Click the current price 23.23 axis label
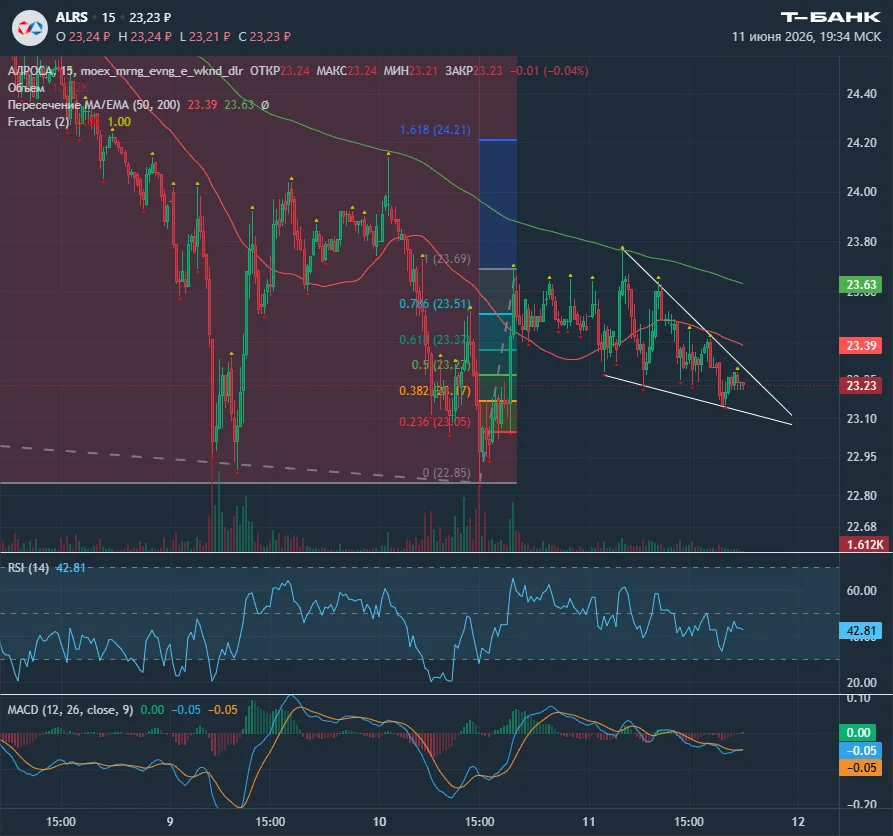893x836 pixels. tap(861, 386)
